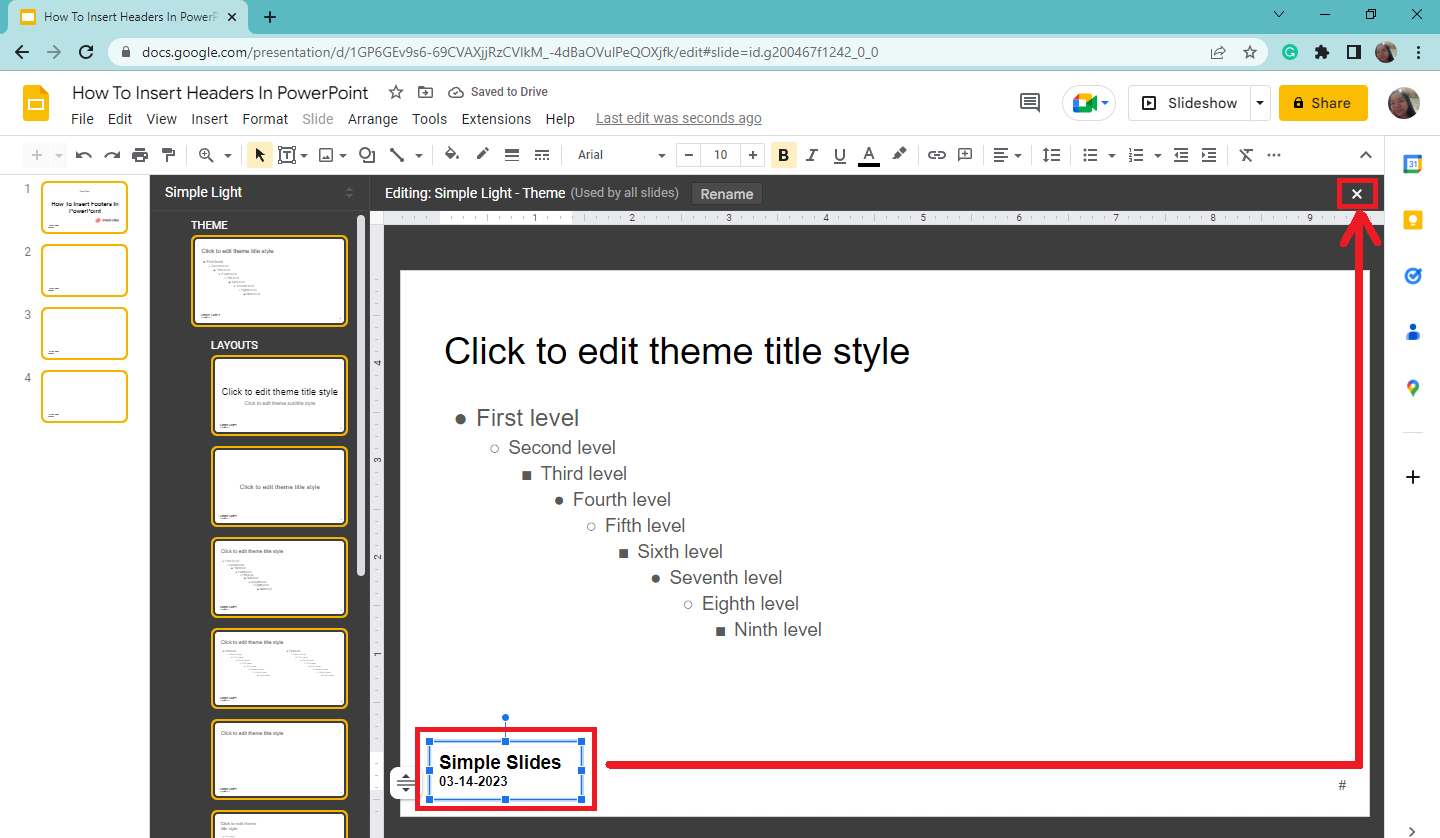The height and width of the screenshot is (838, 1440).
Task: Open Google Calendar from the side panel
Action: coord(1412,163)
